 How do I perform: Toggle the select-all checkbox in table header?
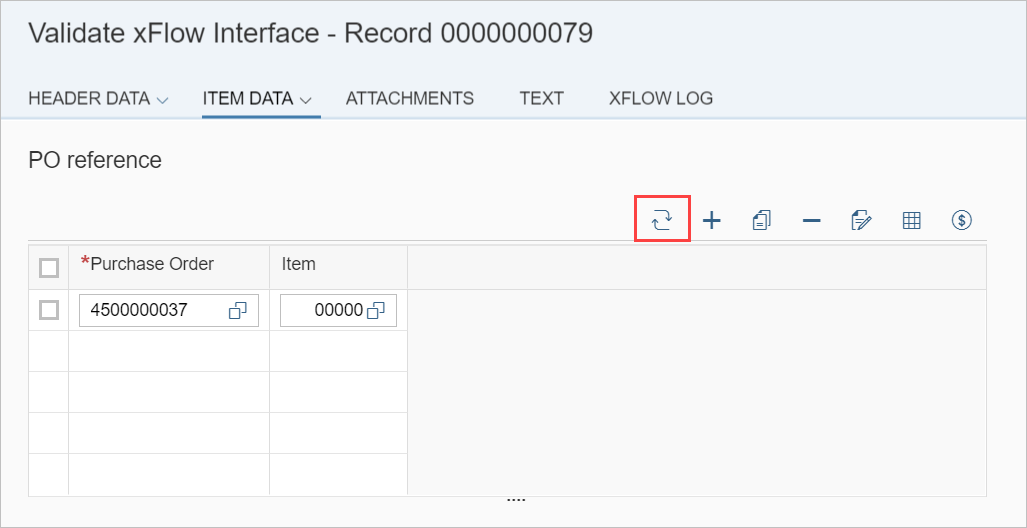coord(48,267)
